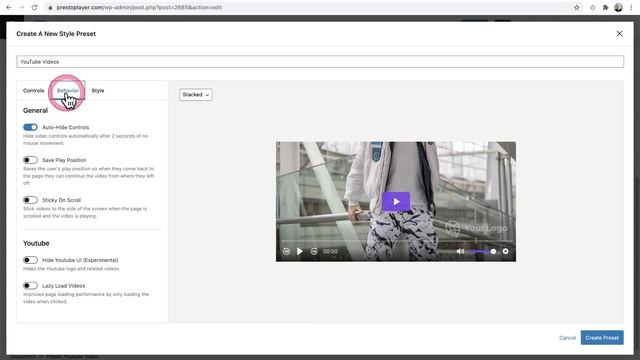Click the site lock icon in address bar
The height and width of the screenshot is (360, 640).
pos(50,7)
